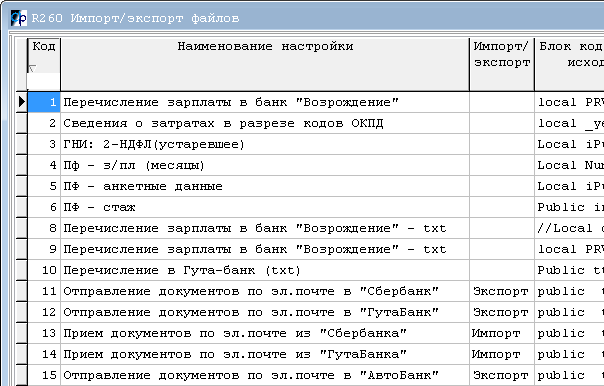Click row selector for row 6
The image size is (604, 386).
[22, 207]
